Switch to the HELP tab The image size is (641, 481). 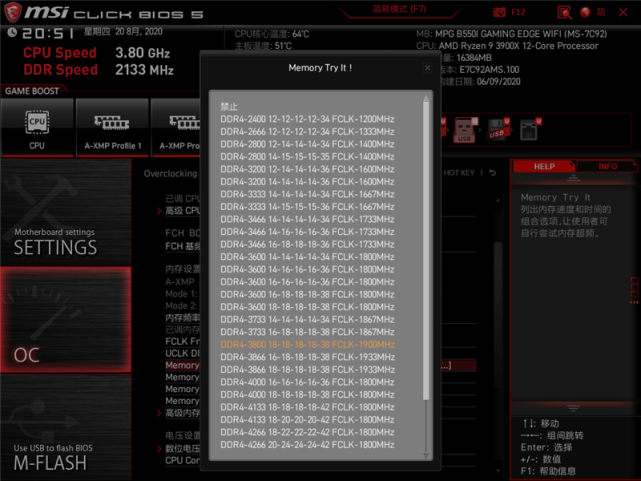(544, 167)
